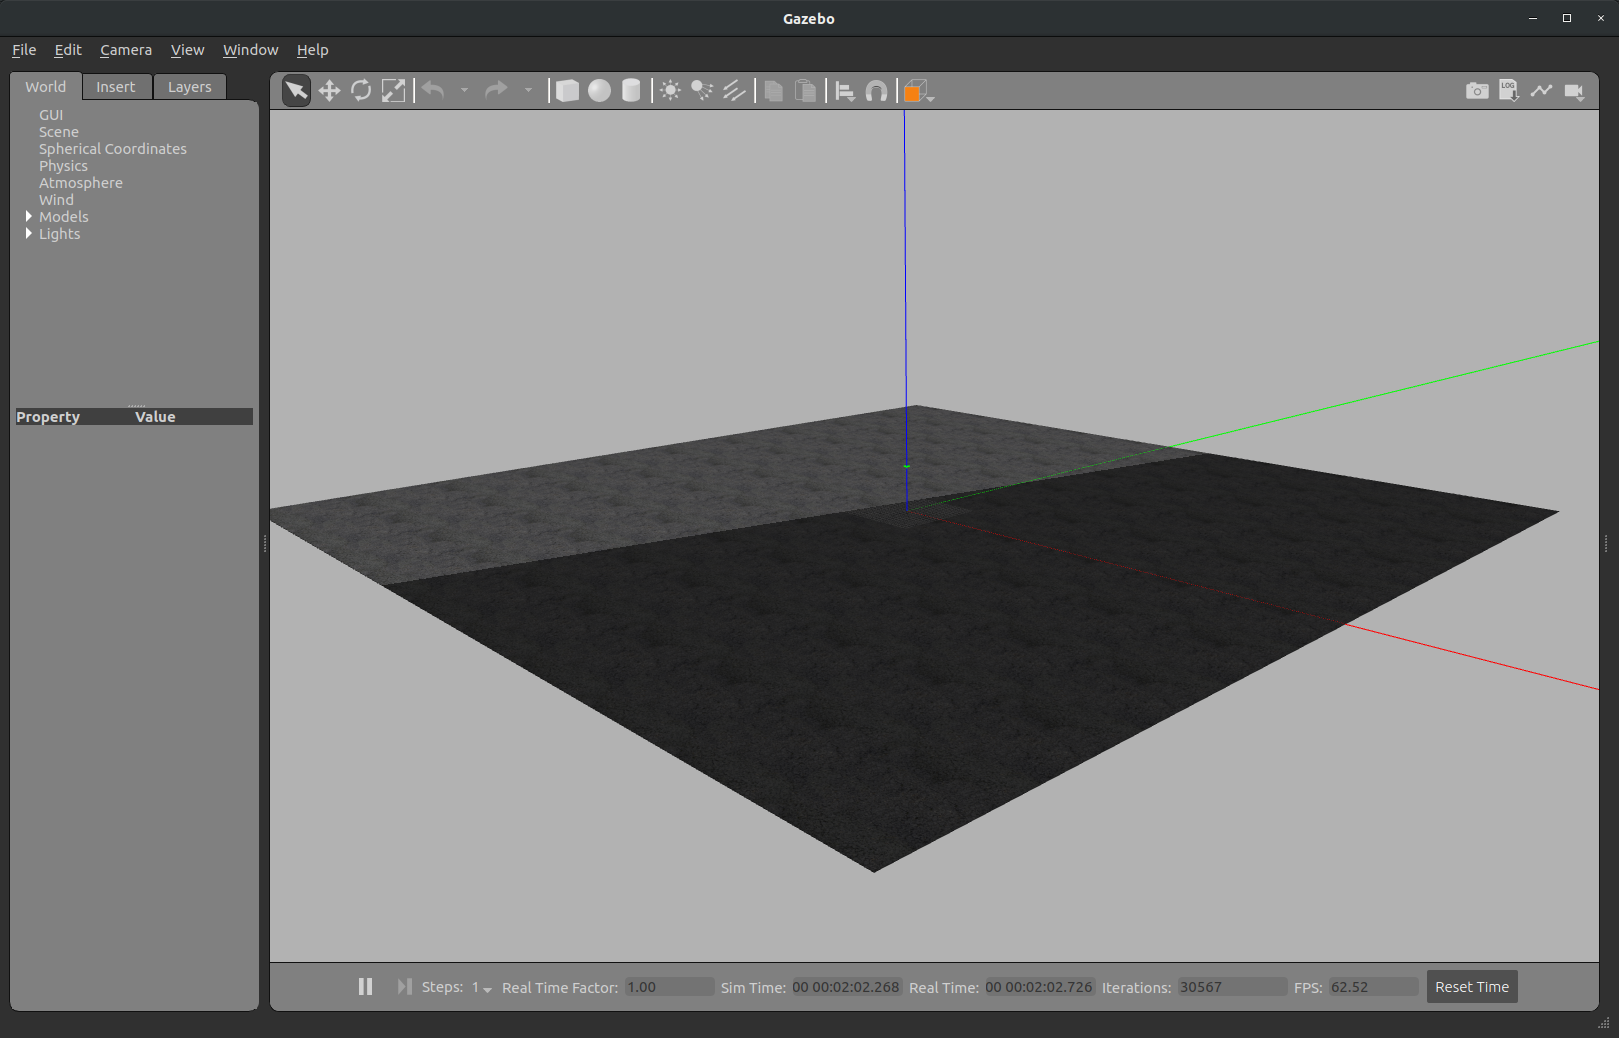Click the Reset Time button
Image resolution: width=1619 pixels, height=1038 pixels.
coord(1472,987)
